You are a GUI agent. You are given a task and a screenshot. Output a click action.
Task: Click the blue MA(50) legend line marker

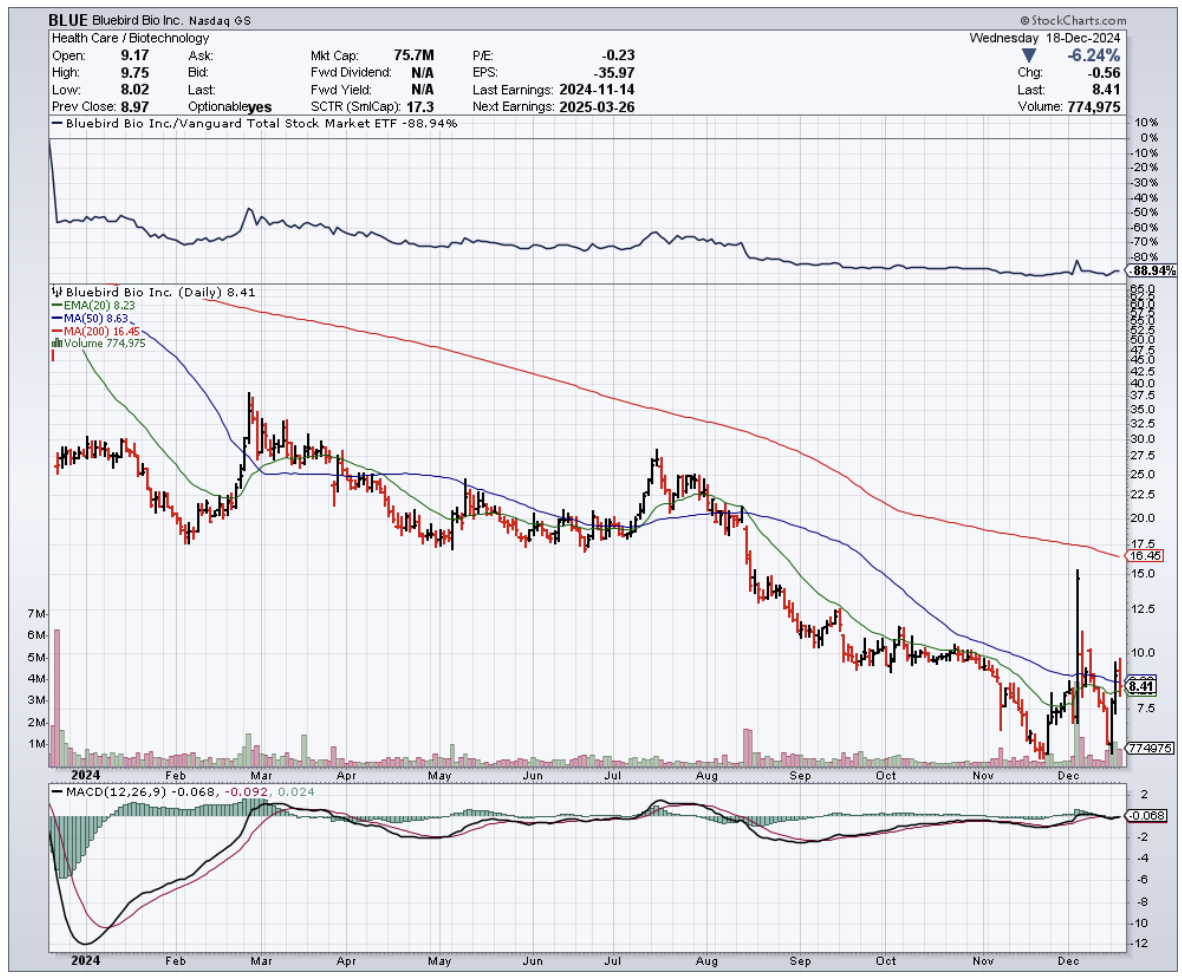pyautogui.click(x=55, y=318)
